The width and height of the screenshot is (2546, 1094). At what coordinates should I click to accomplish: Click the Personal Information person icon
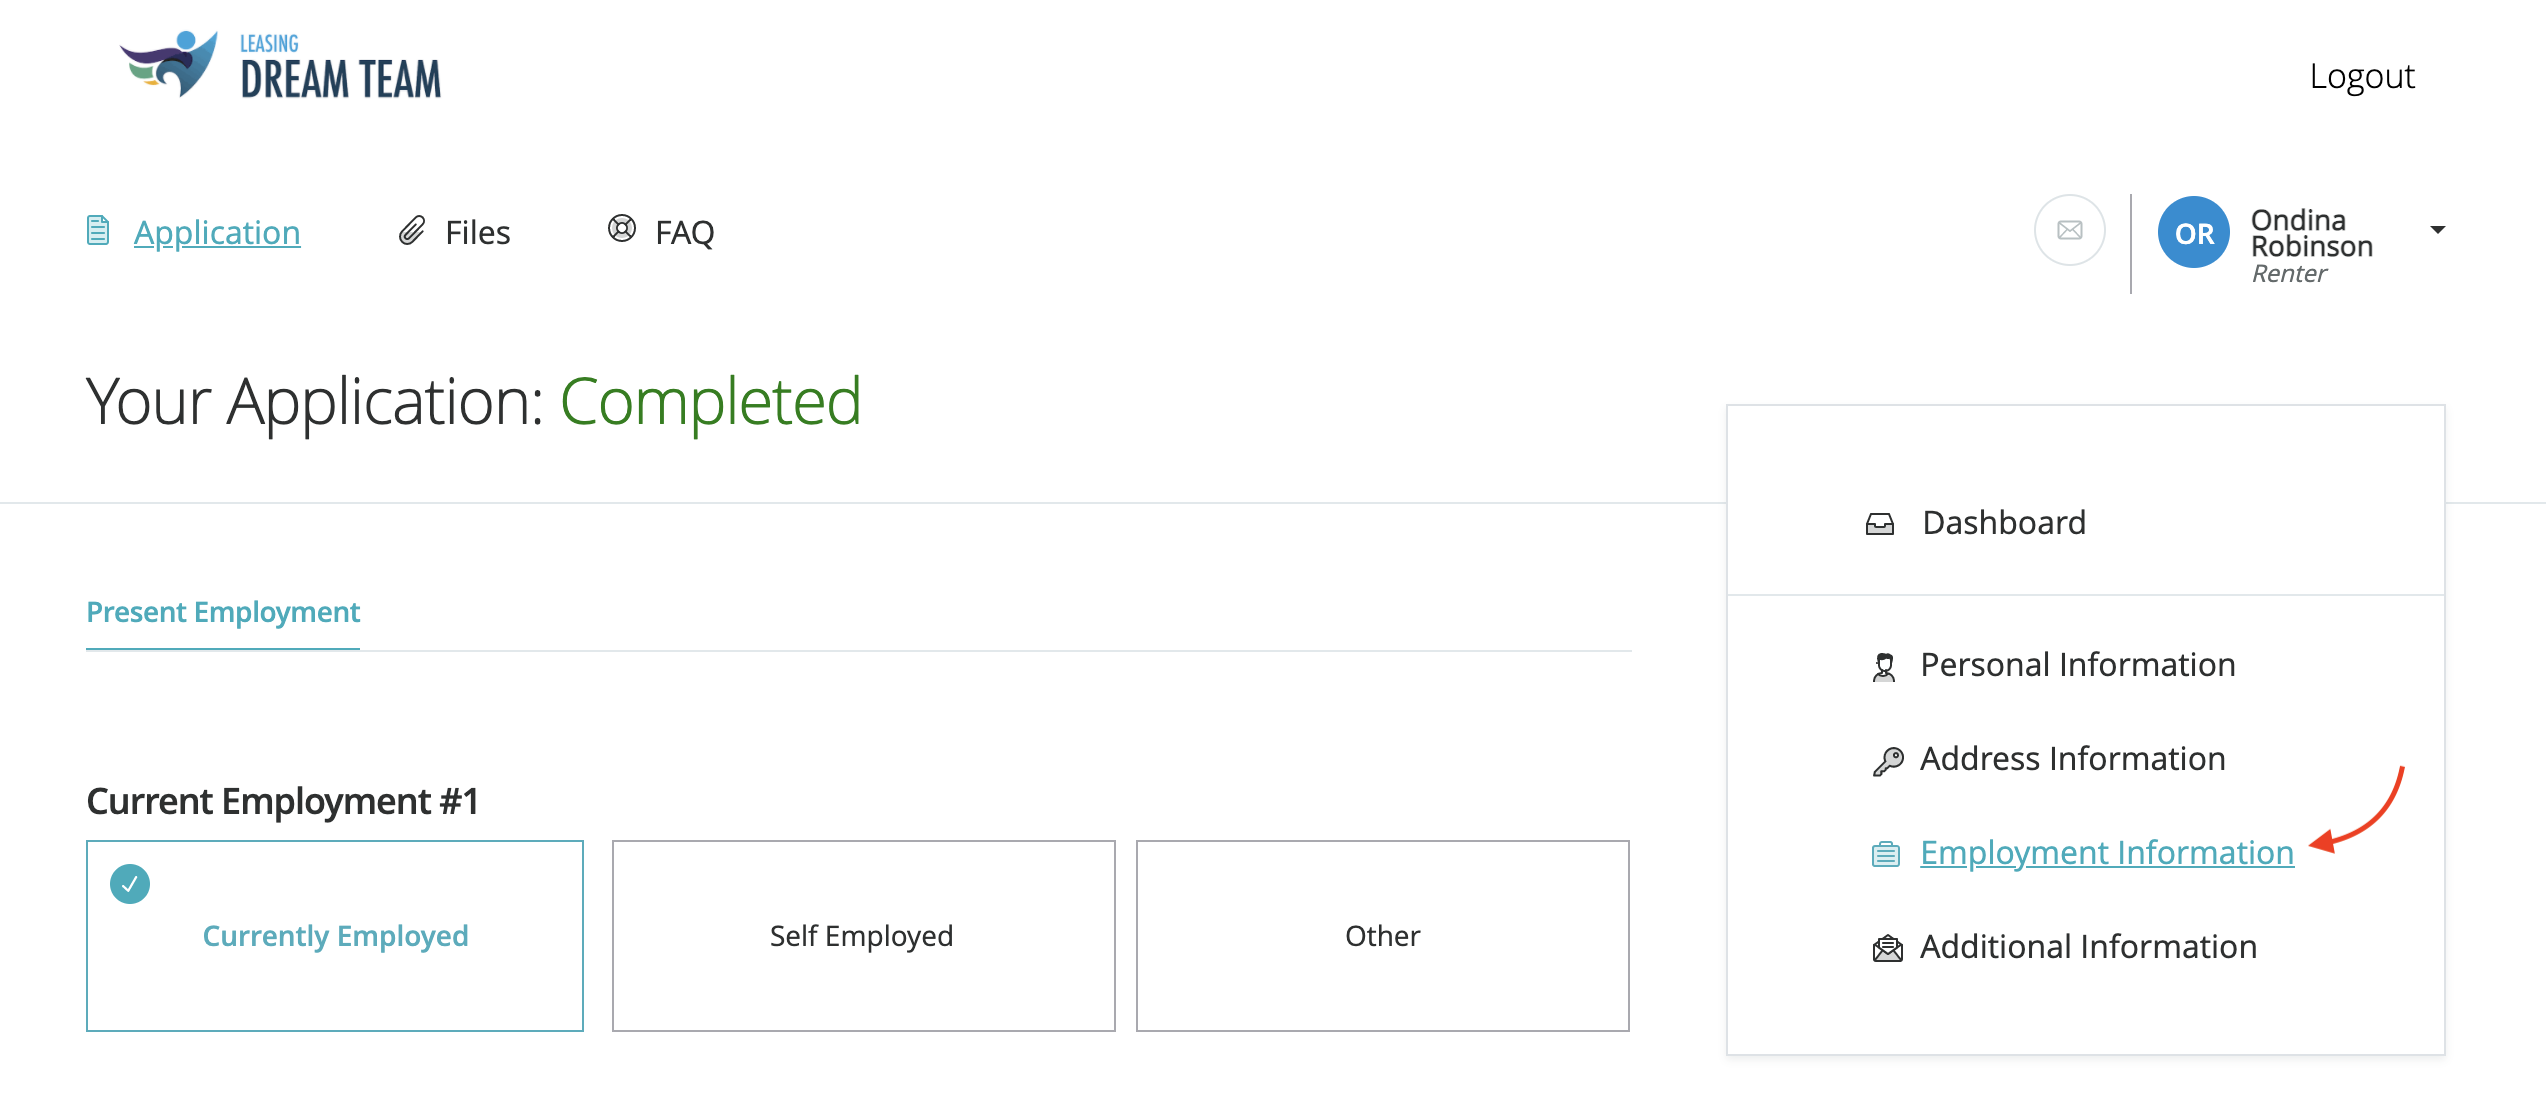(x=1884, y=667)
